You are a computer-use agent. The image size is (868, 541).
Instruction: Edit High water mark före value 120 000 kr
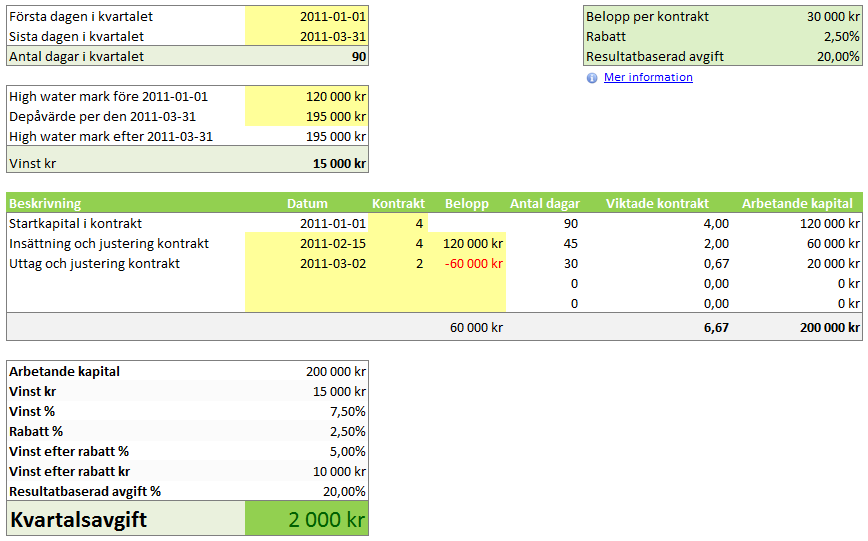click(x=307, y=96)
